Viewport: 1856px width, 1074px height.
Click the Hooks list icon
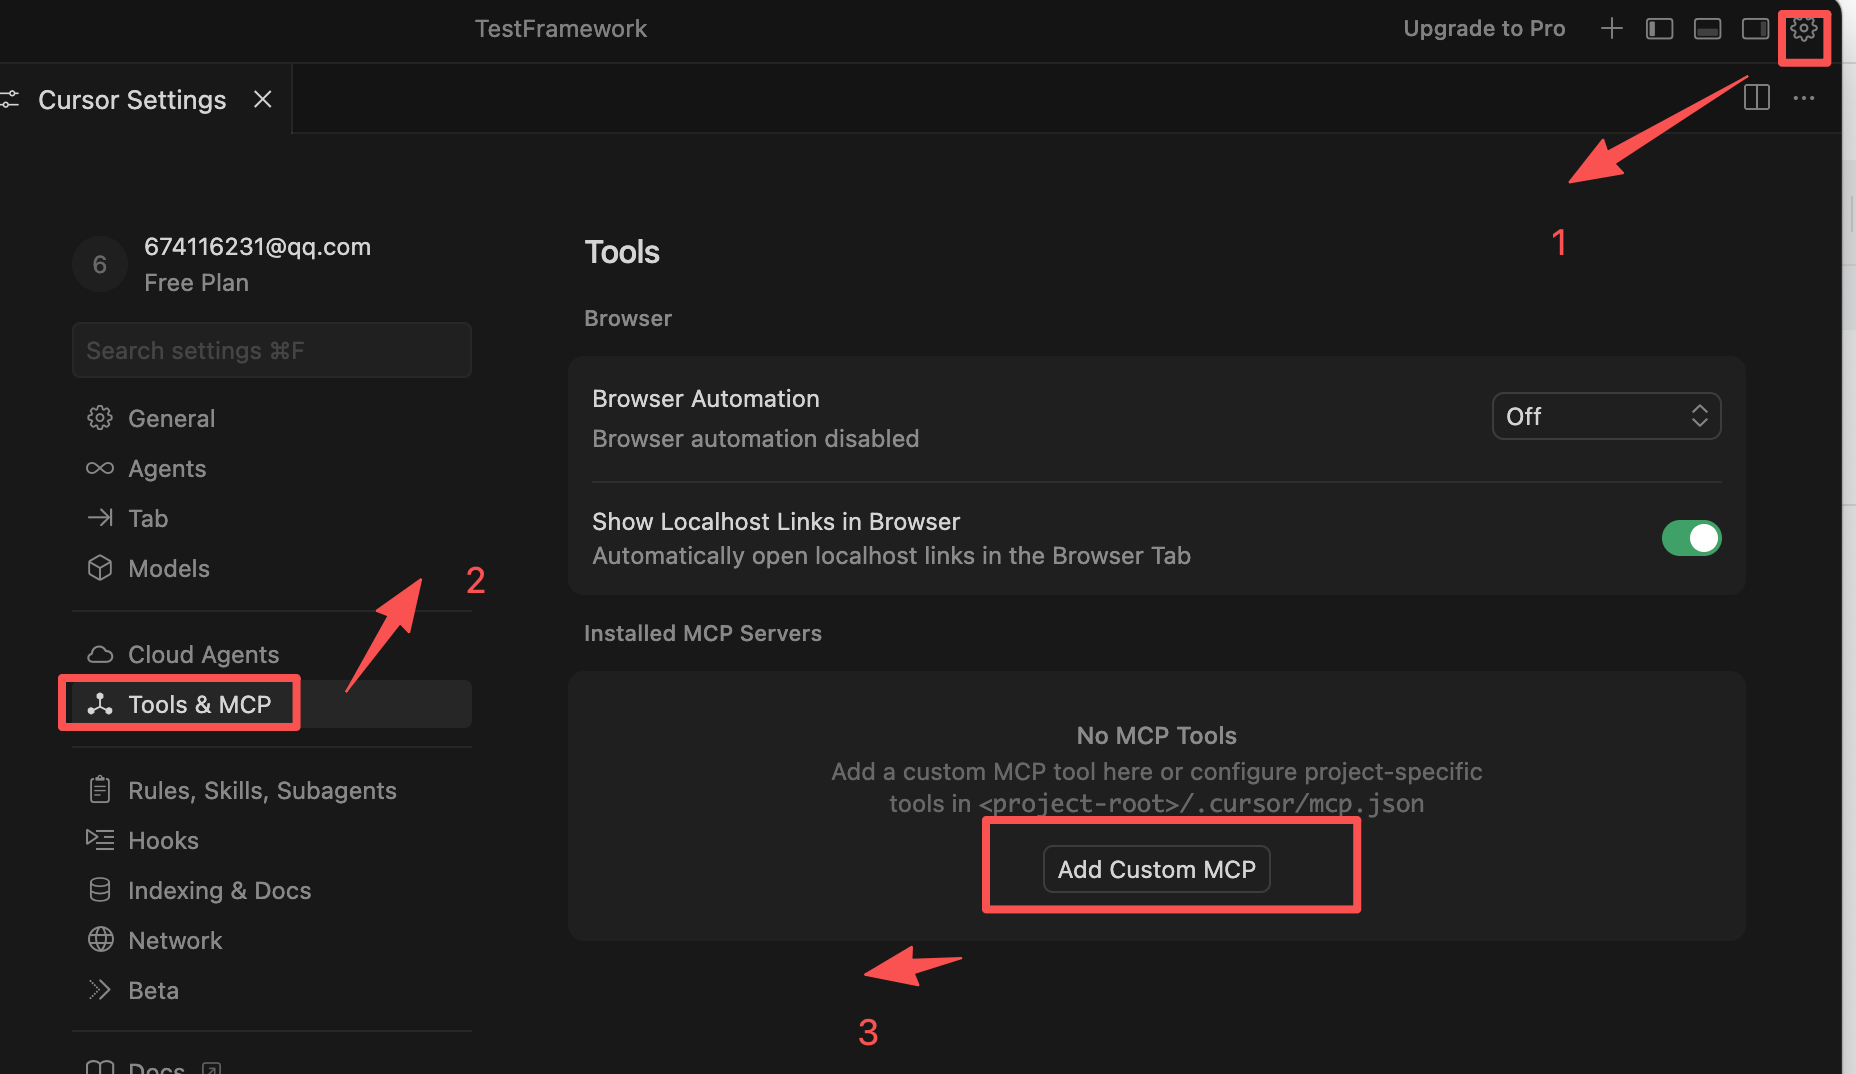[100, 840]
